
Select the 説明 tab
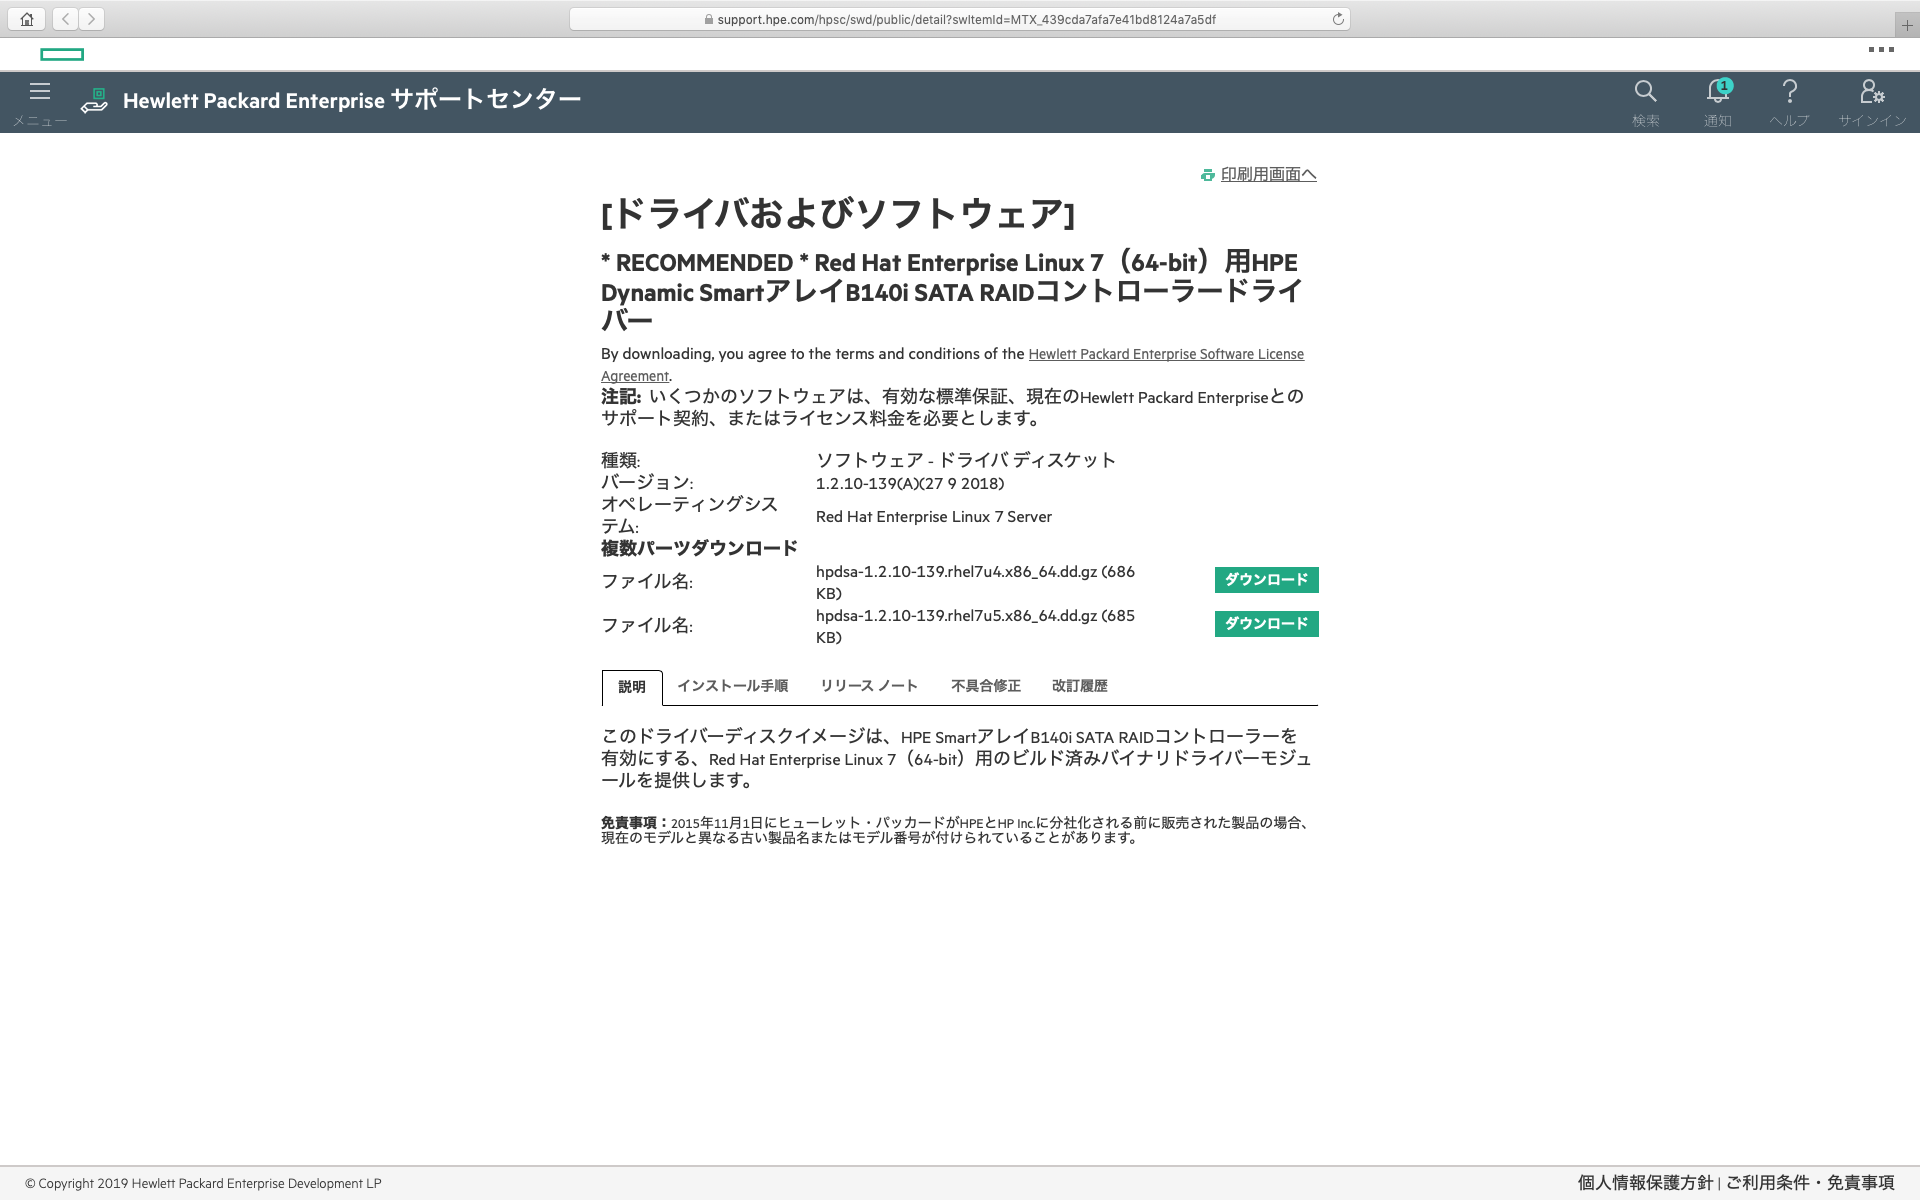(x=632, y=687)
